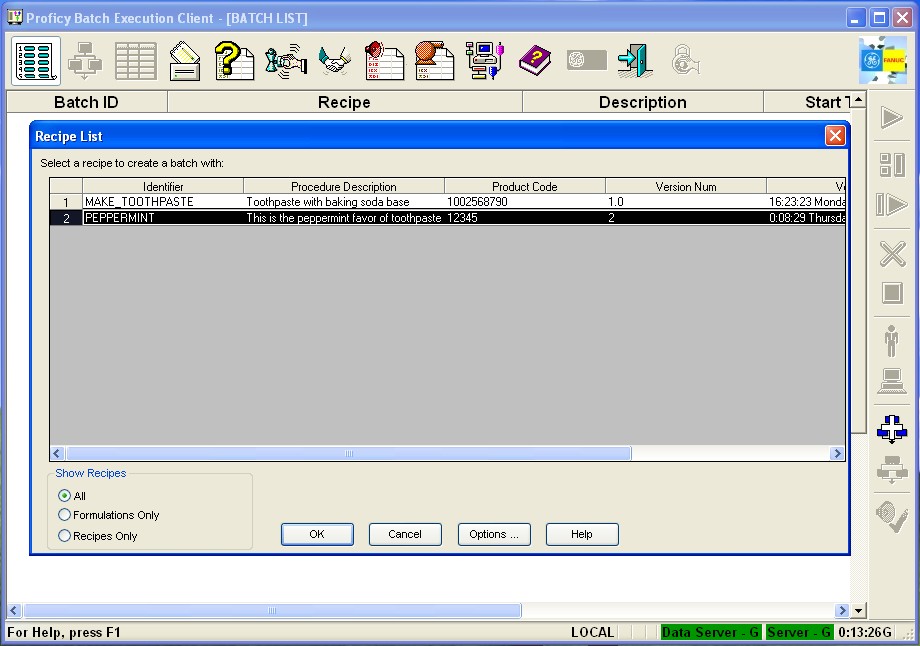
Task: Click the abort batch X icon
Action: point(892,254)
